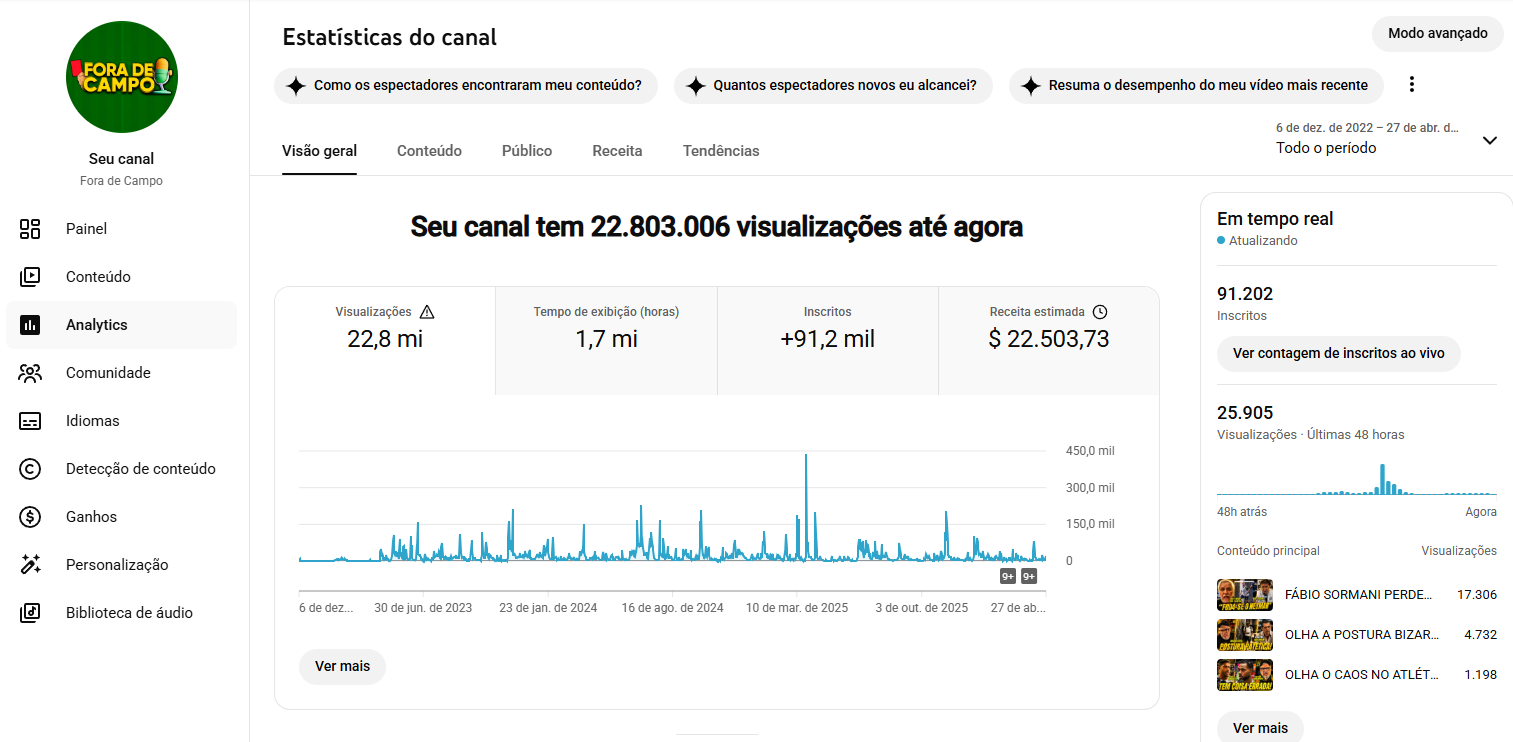The image size is (1513, 742).
Task: Open thumbnail of OLHA A POSTURA BIZAR video
Action: coord(1245,635)
